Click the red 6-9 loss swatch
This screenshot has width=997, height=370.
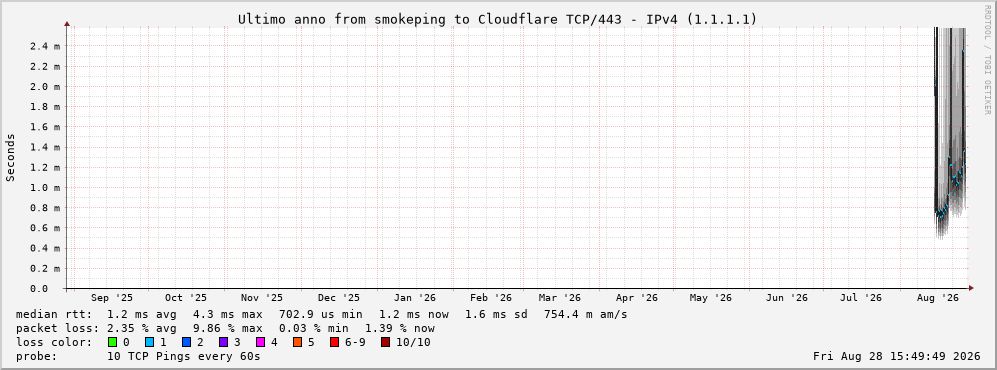(x=334, y=343)
